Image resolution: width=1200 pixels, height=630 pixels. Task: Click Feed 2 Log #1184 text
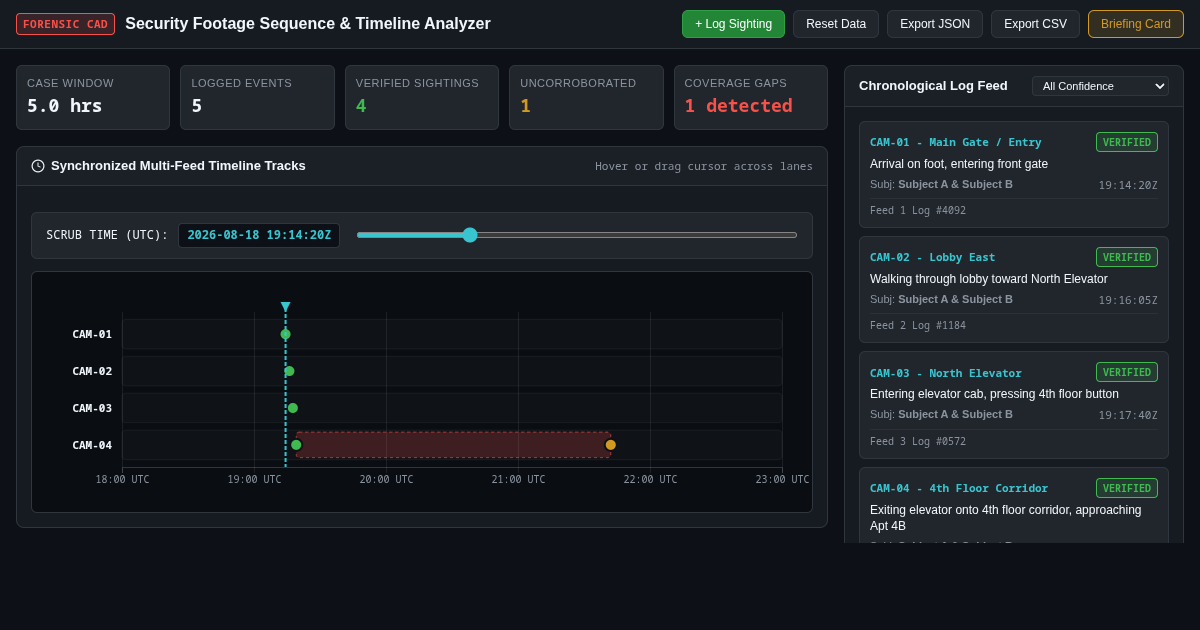point(918,326)
